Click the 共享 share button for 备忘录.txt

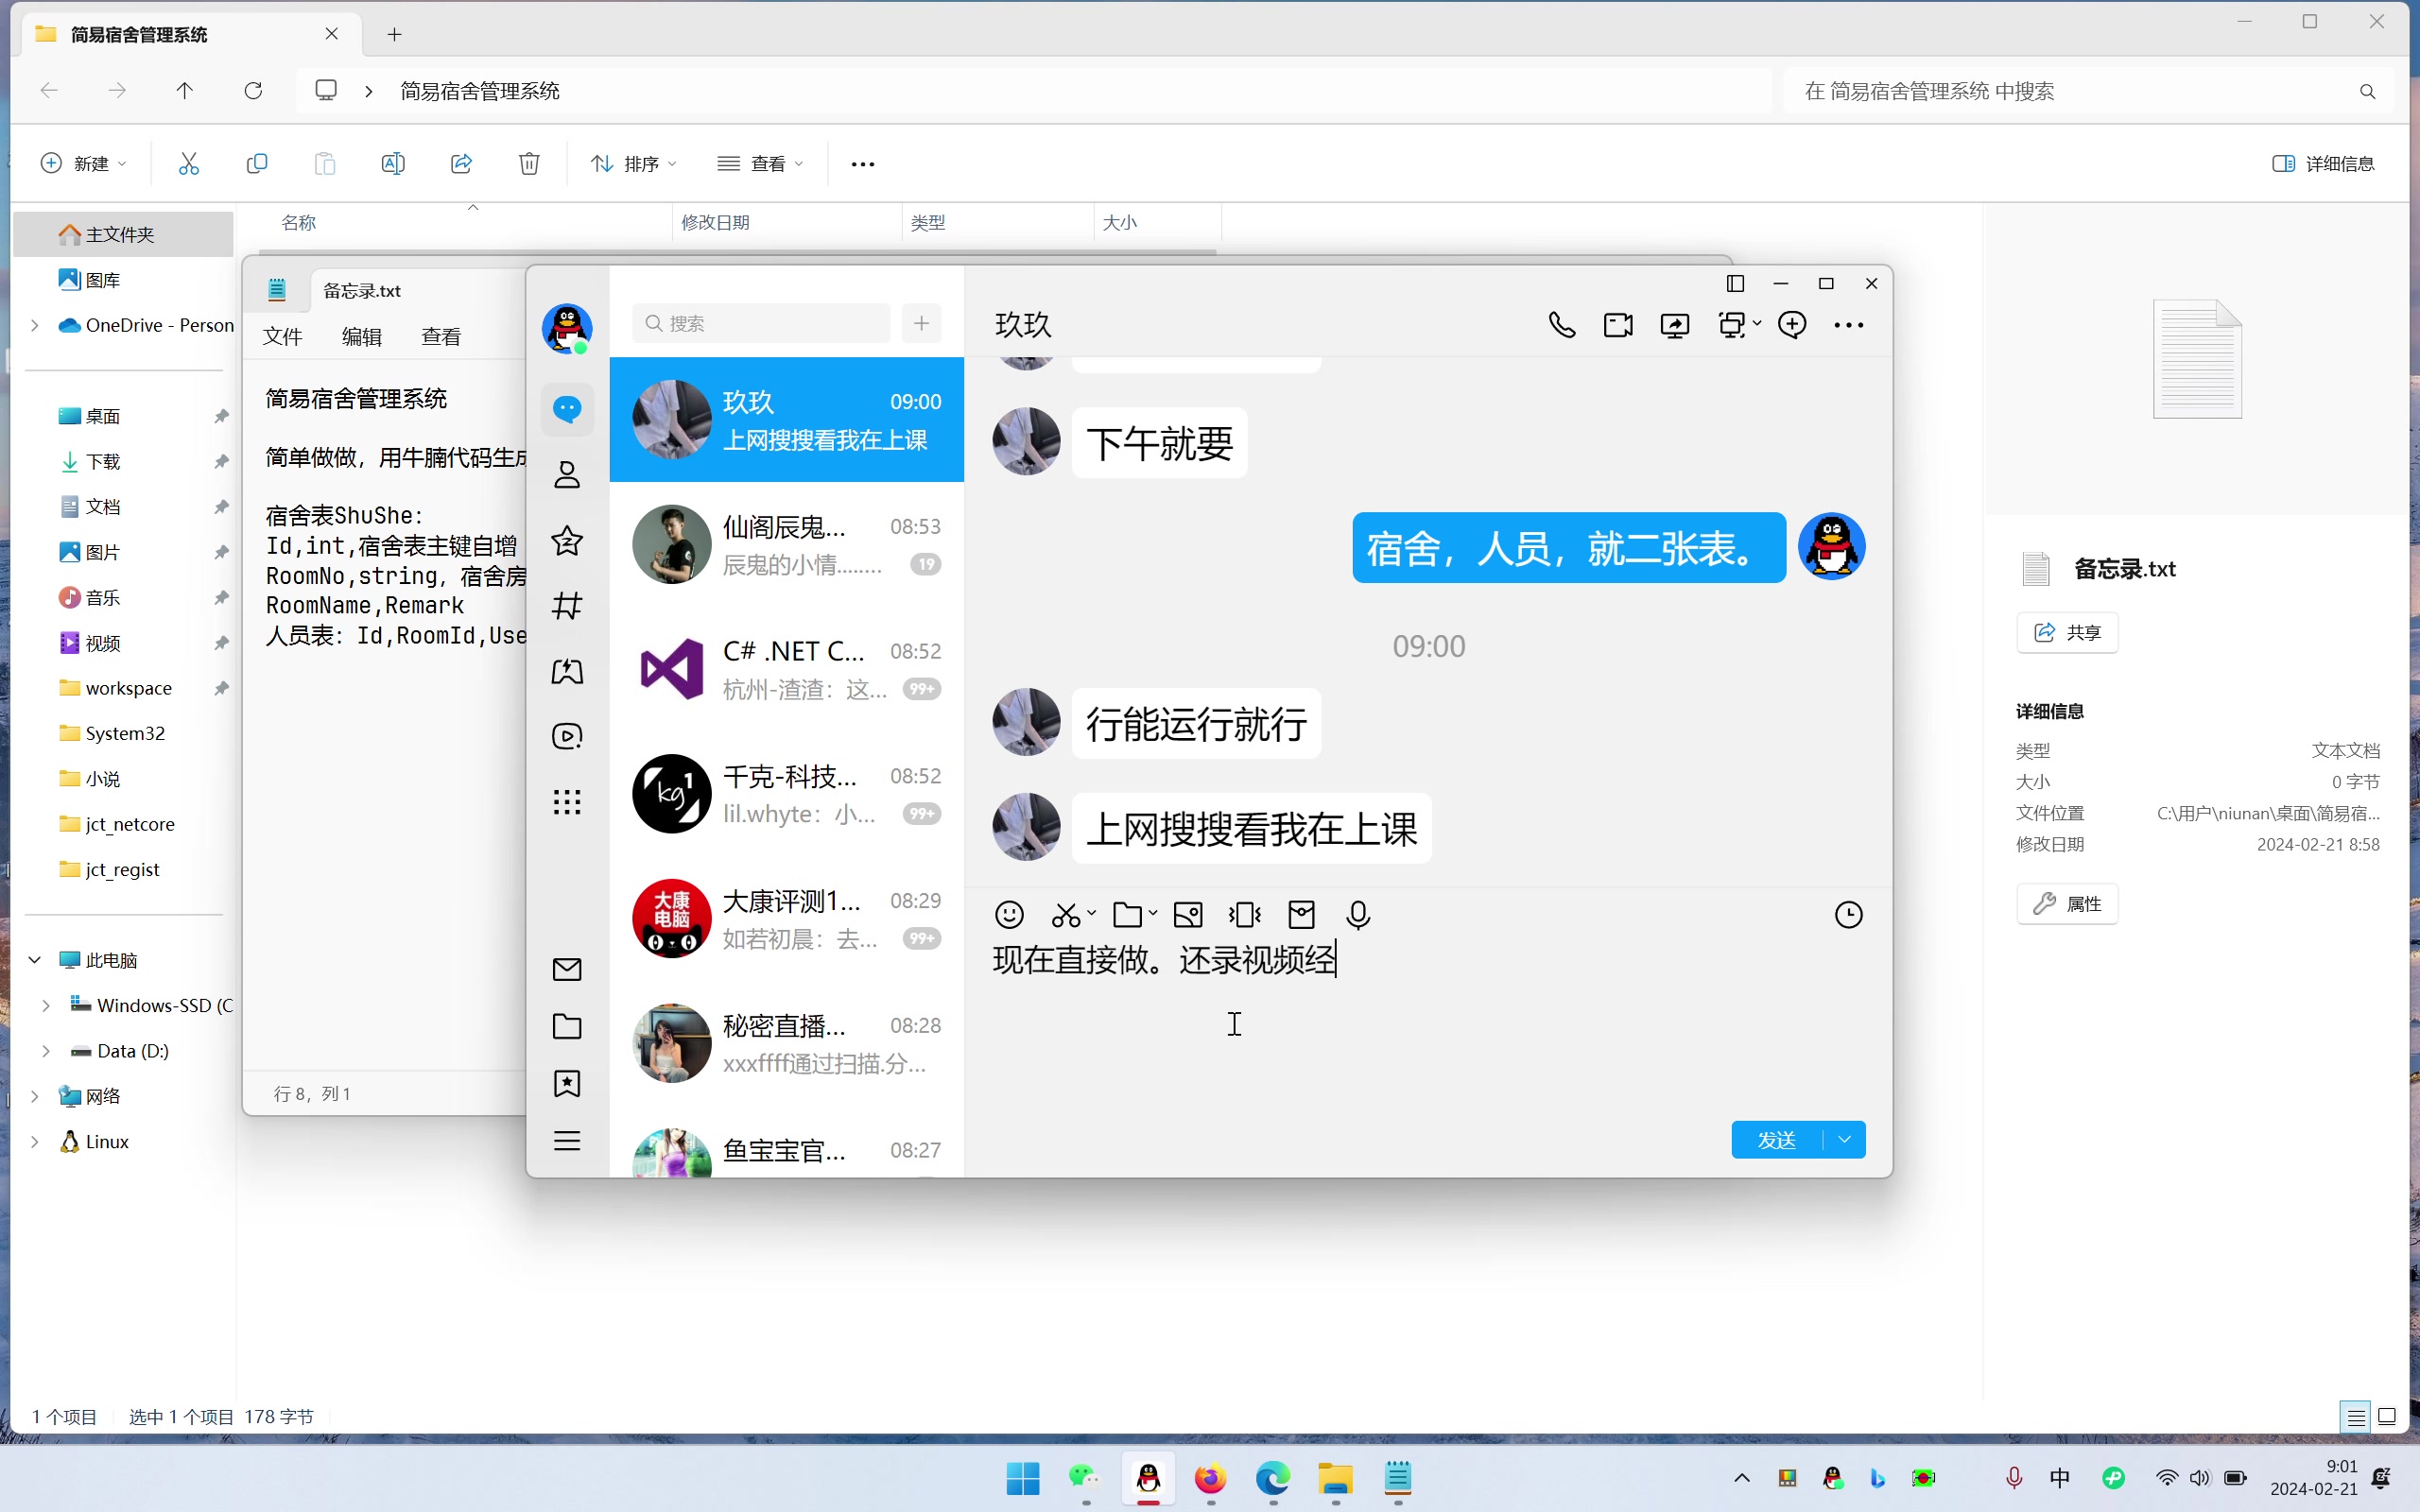[x=2067, y=632]
